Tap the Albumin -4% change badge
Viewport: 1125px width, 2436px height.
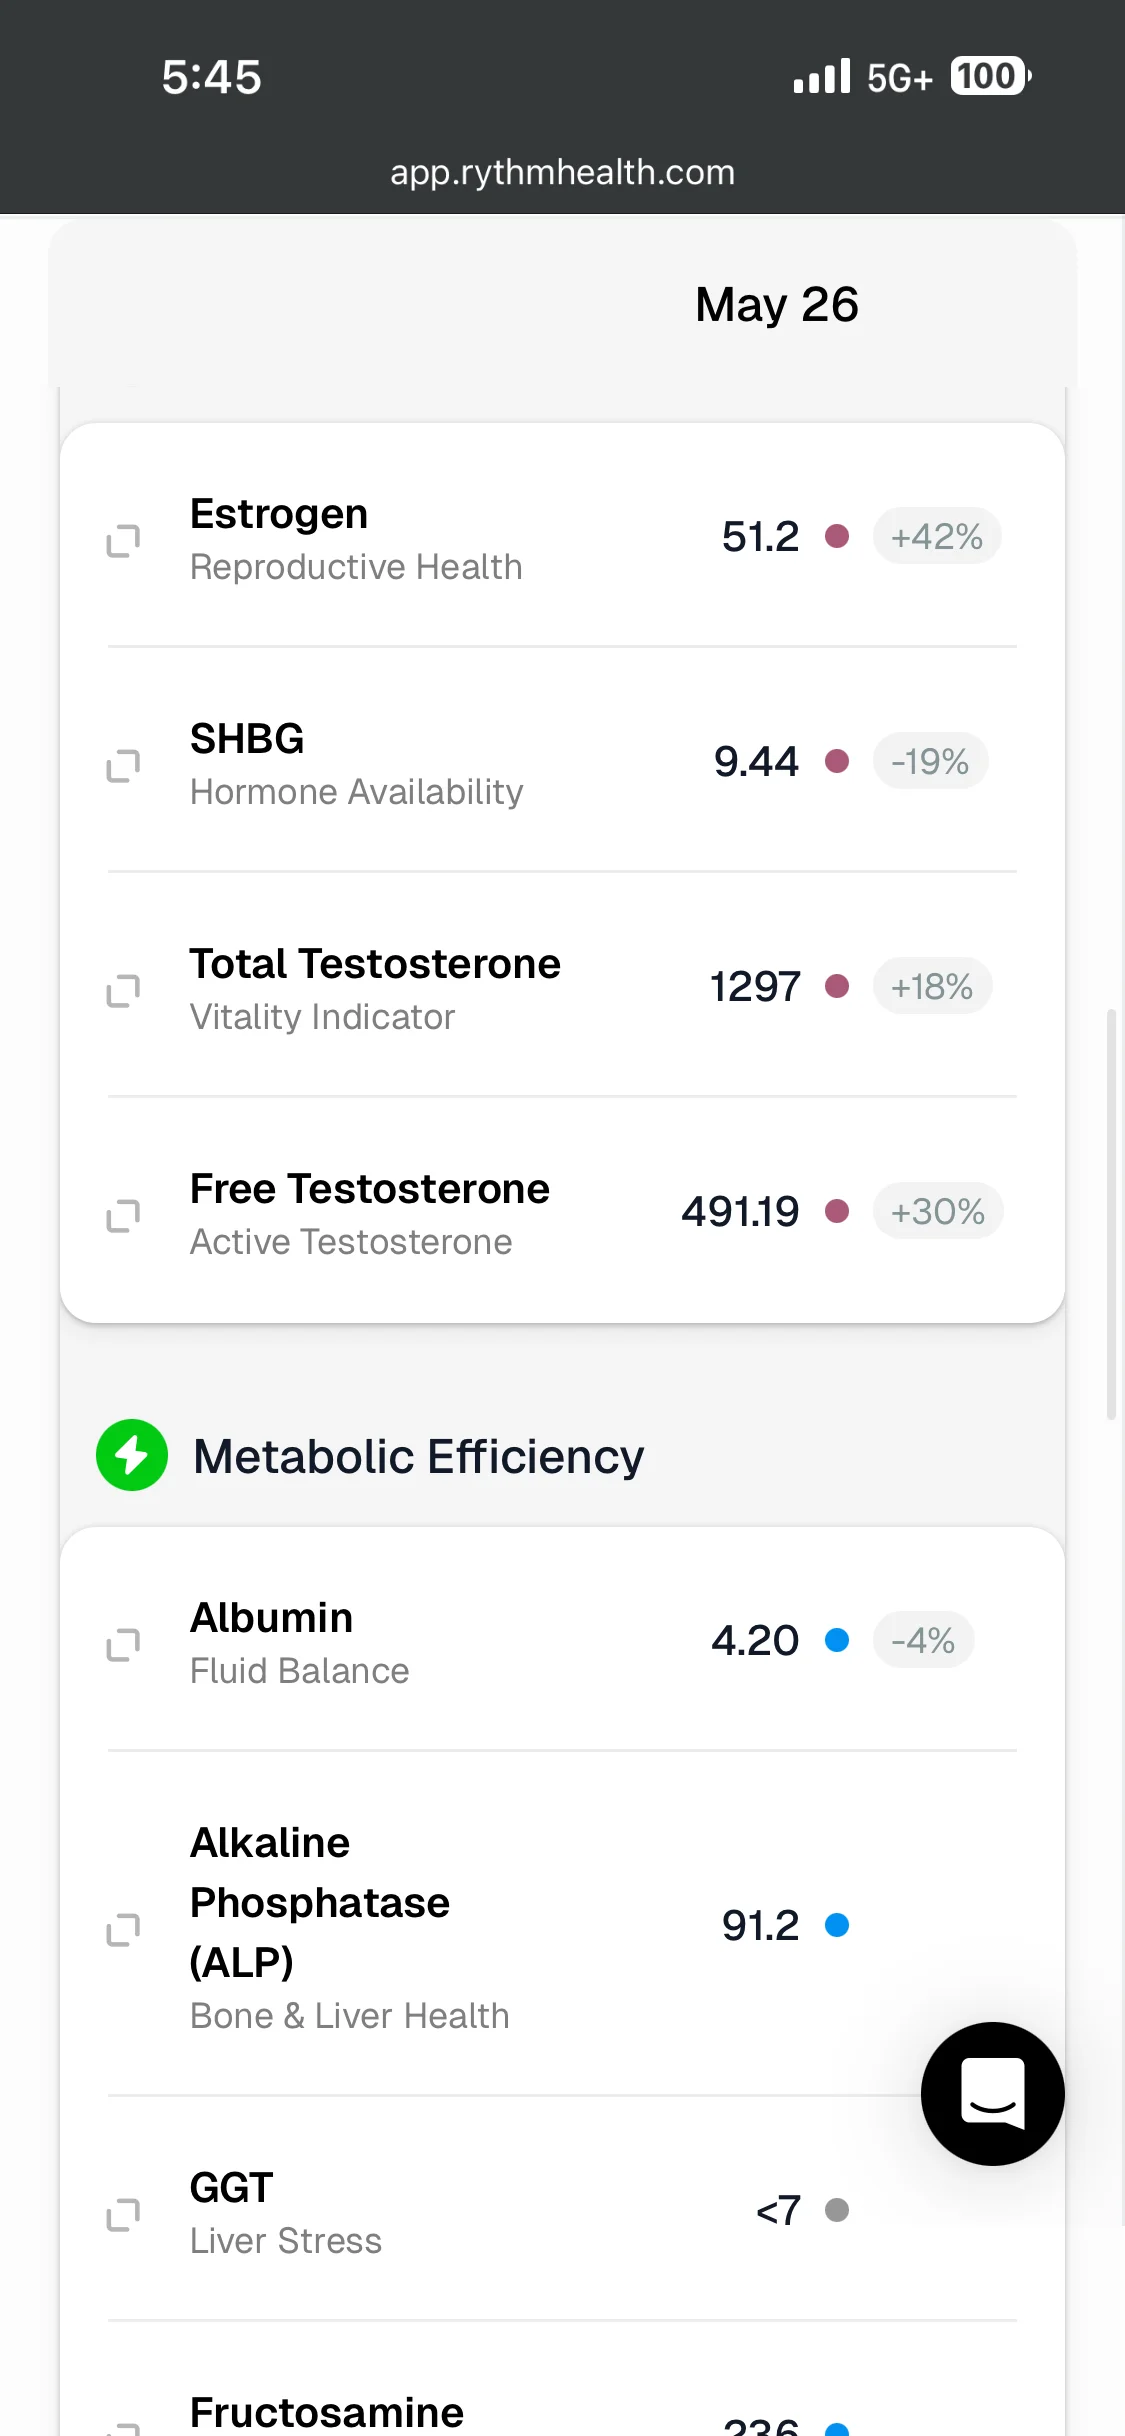(923, 1640)
